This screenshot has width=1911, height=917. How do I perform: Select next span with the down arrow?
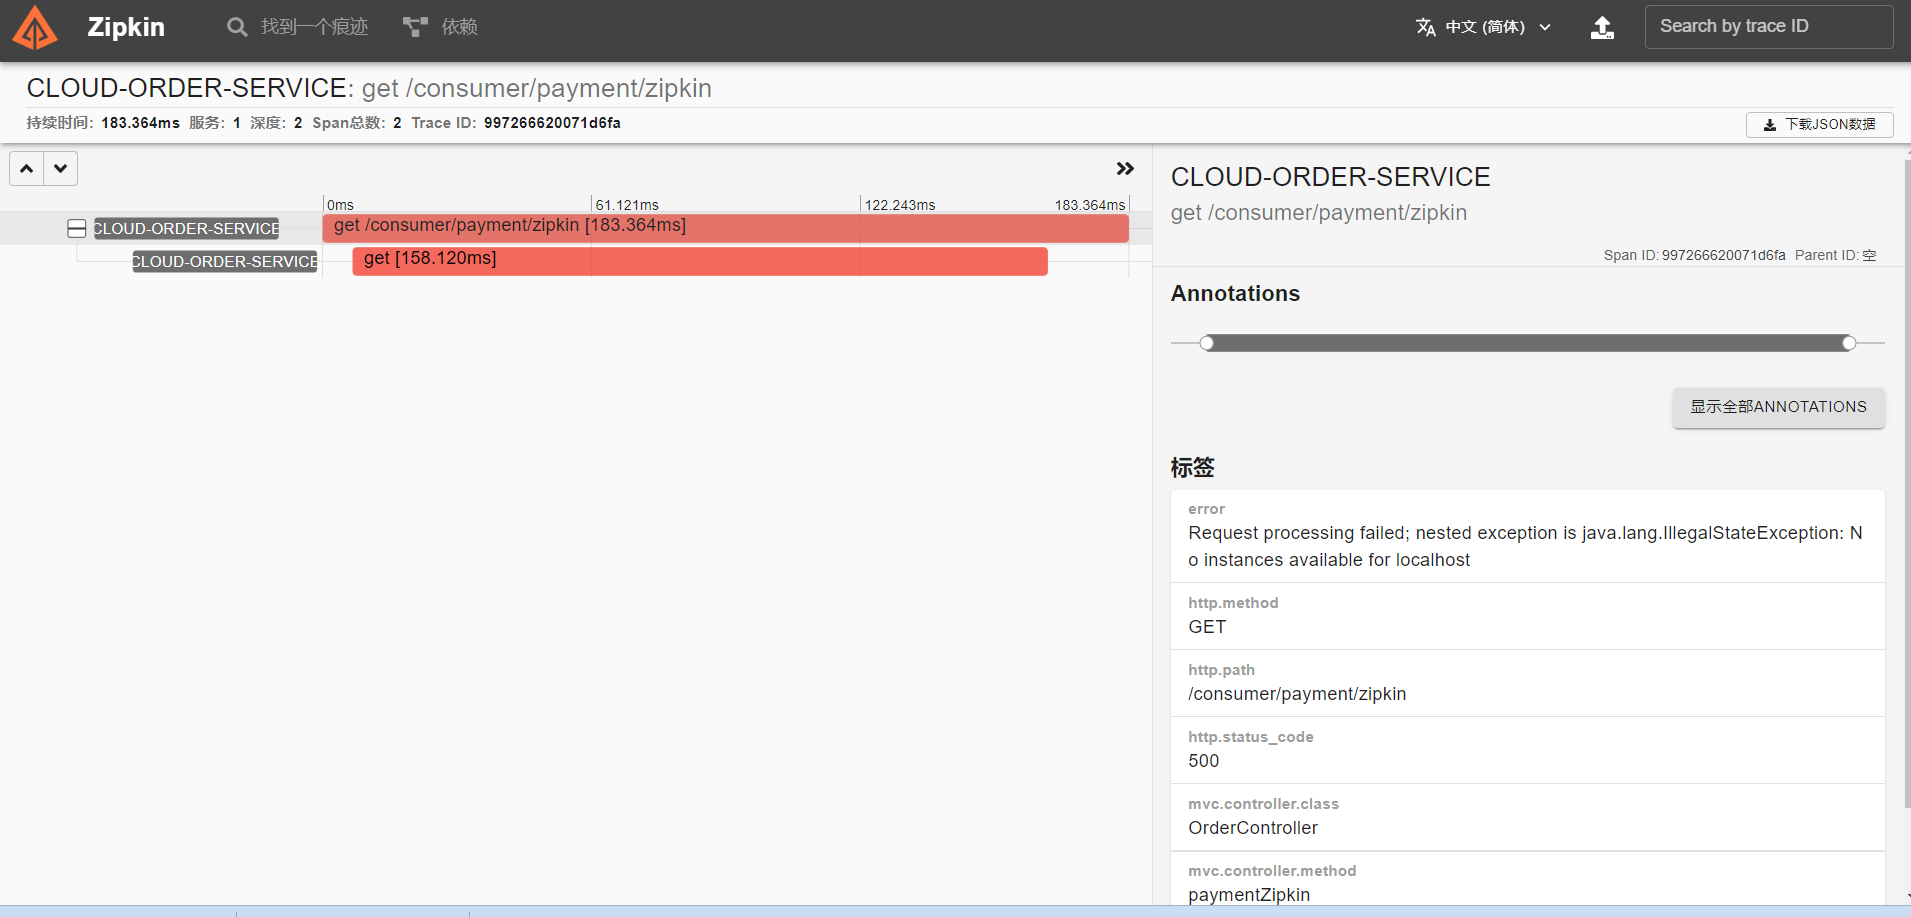(61, 168)
